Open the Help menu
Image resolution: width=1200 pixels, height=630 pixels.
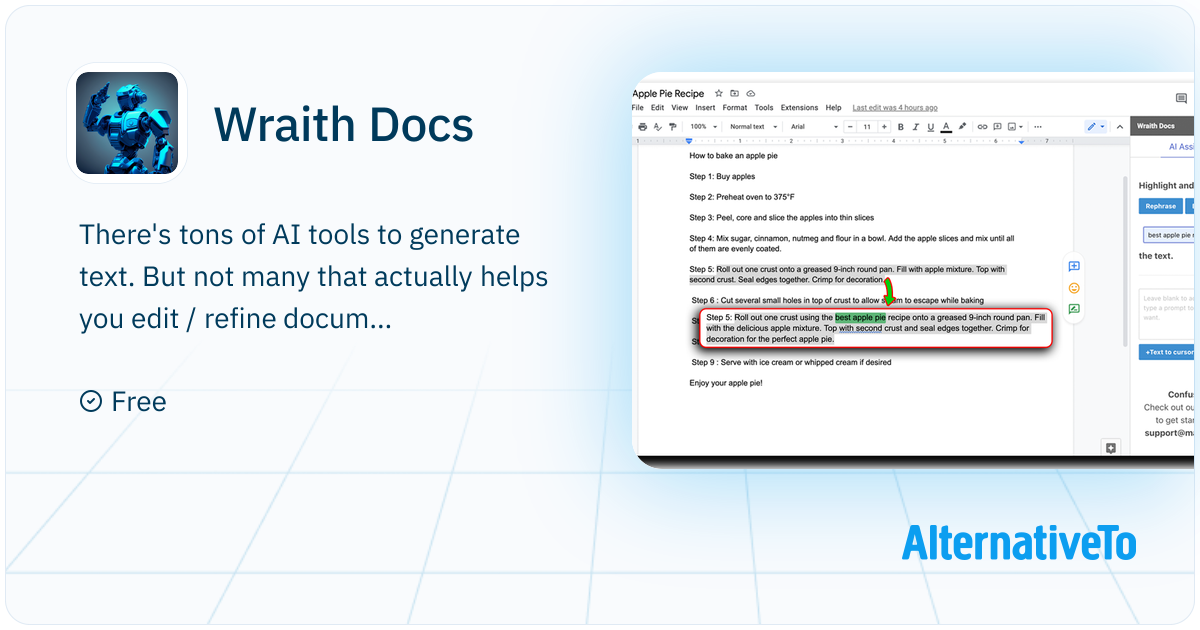click(x=833, y=108)
